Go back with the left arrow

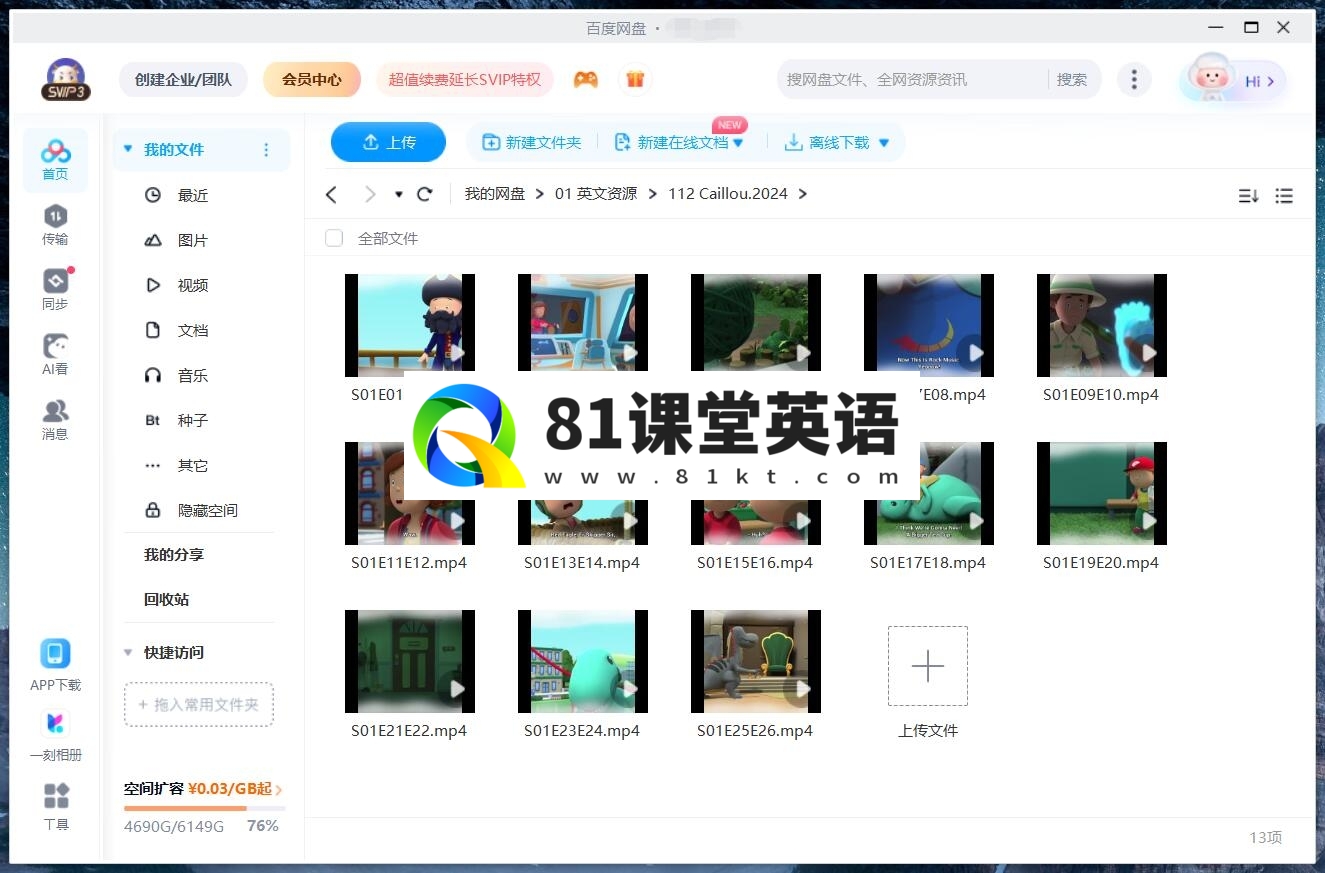pos(332,194)
